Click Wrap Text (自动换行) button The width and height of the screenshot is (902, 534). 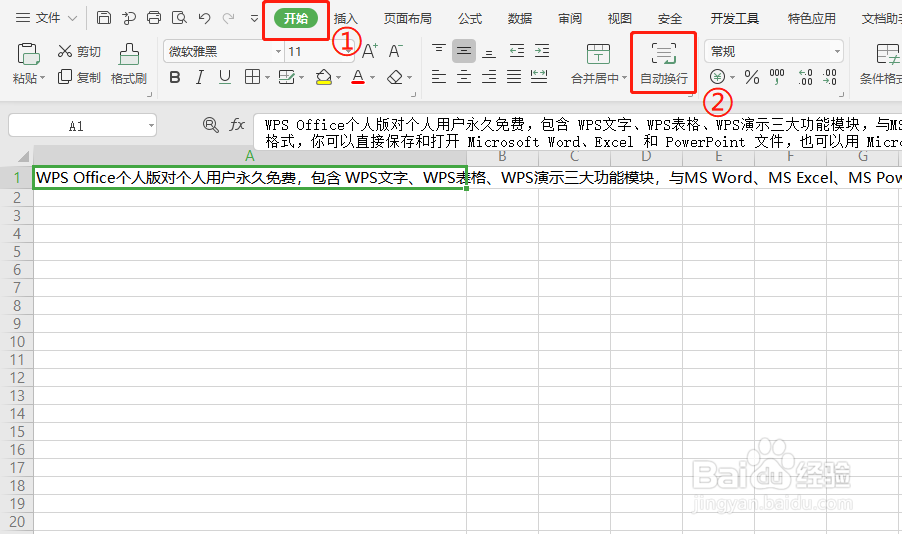[664, 64]
